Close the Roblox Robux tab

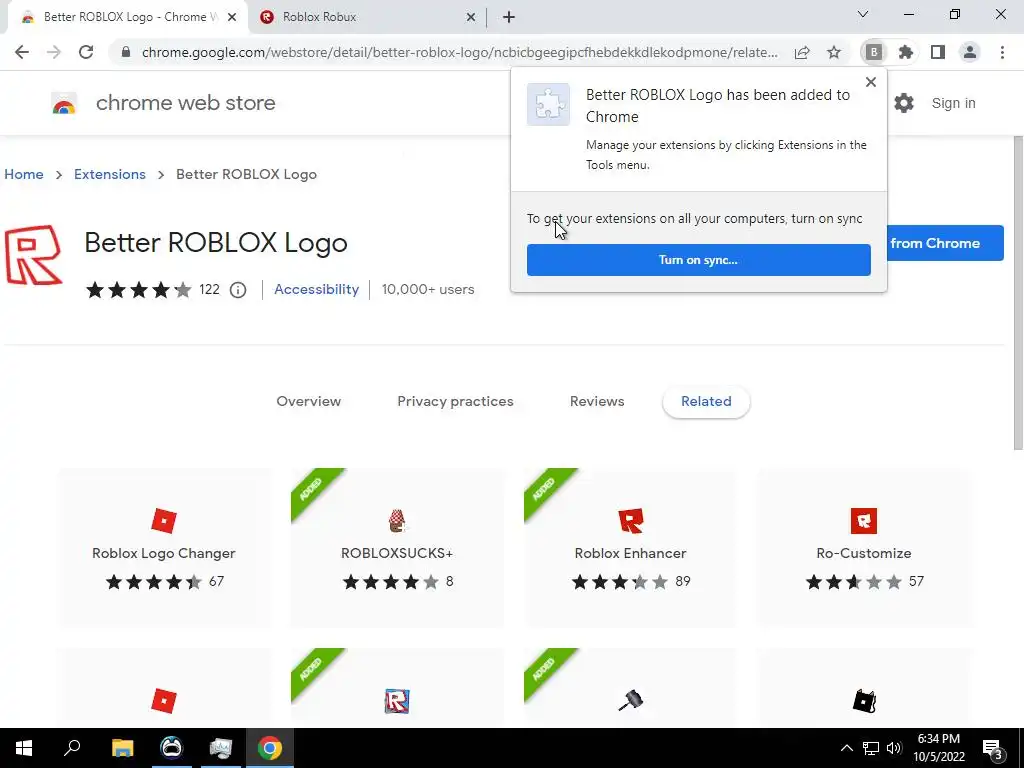pyautogui.click(x=470, y=17)
